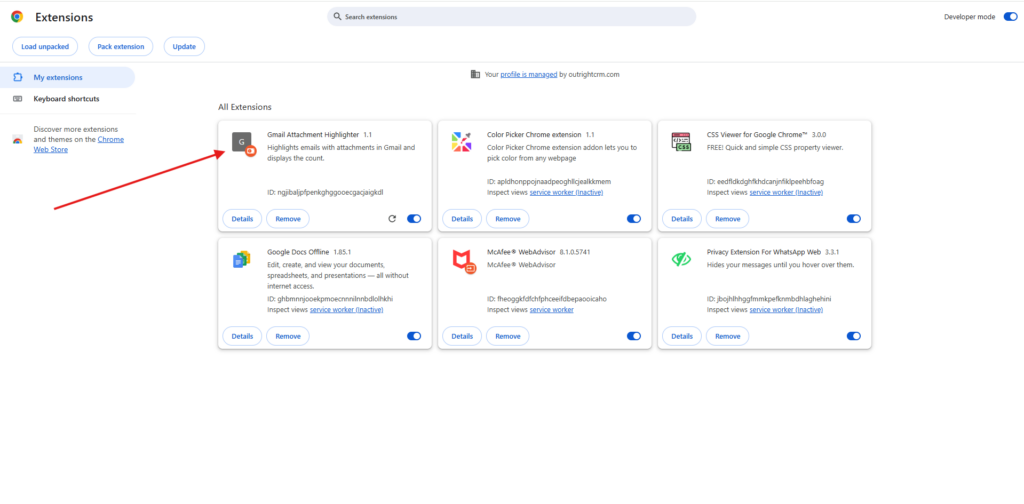The height and width of the screenshot is (504, 1024).
Task: Click the My extensions puzzle icon
Action: (x=18, y=77)
